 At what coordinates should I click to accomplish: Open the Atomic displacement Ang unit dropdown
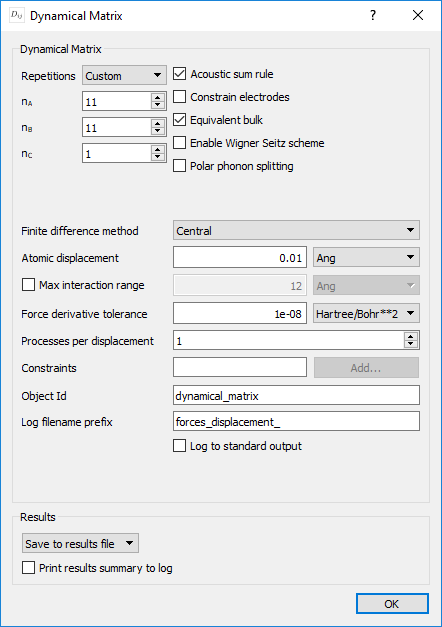[366, 257]
